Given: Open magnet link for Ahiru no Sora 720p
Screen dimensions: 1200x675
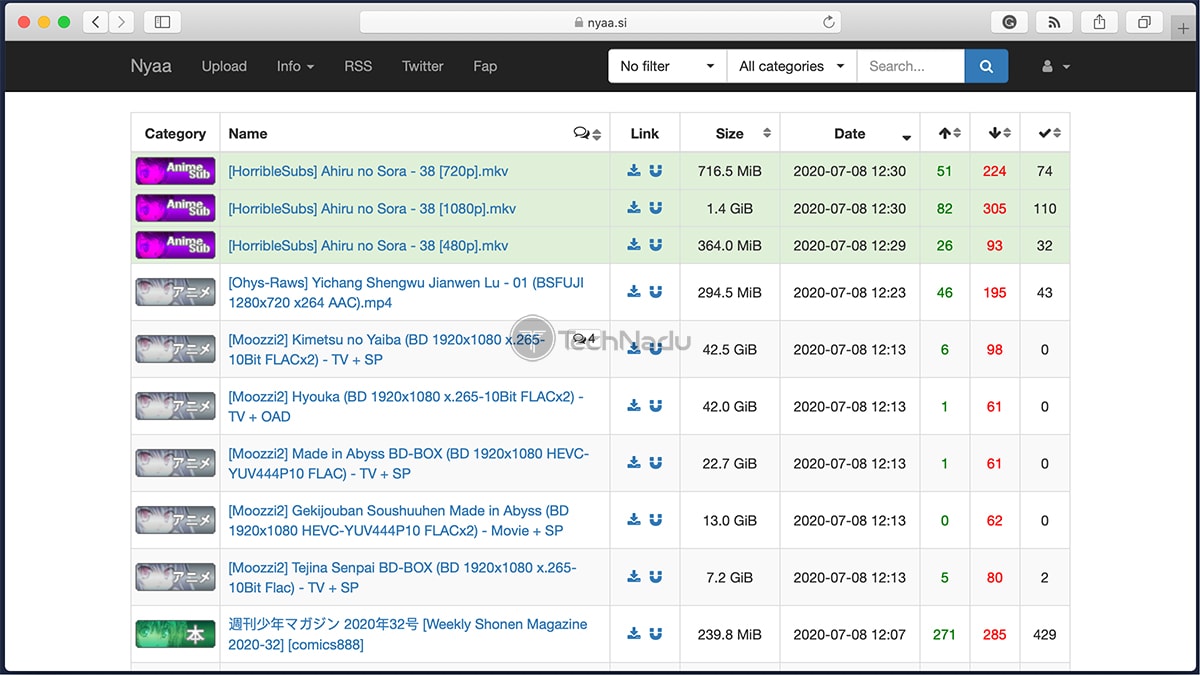Looking at the screenshot, I should [x=656, y=171].
